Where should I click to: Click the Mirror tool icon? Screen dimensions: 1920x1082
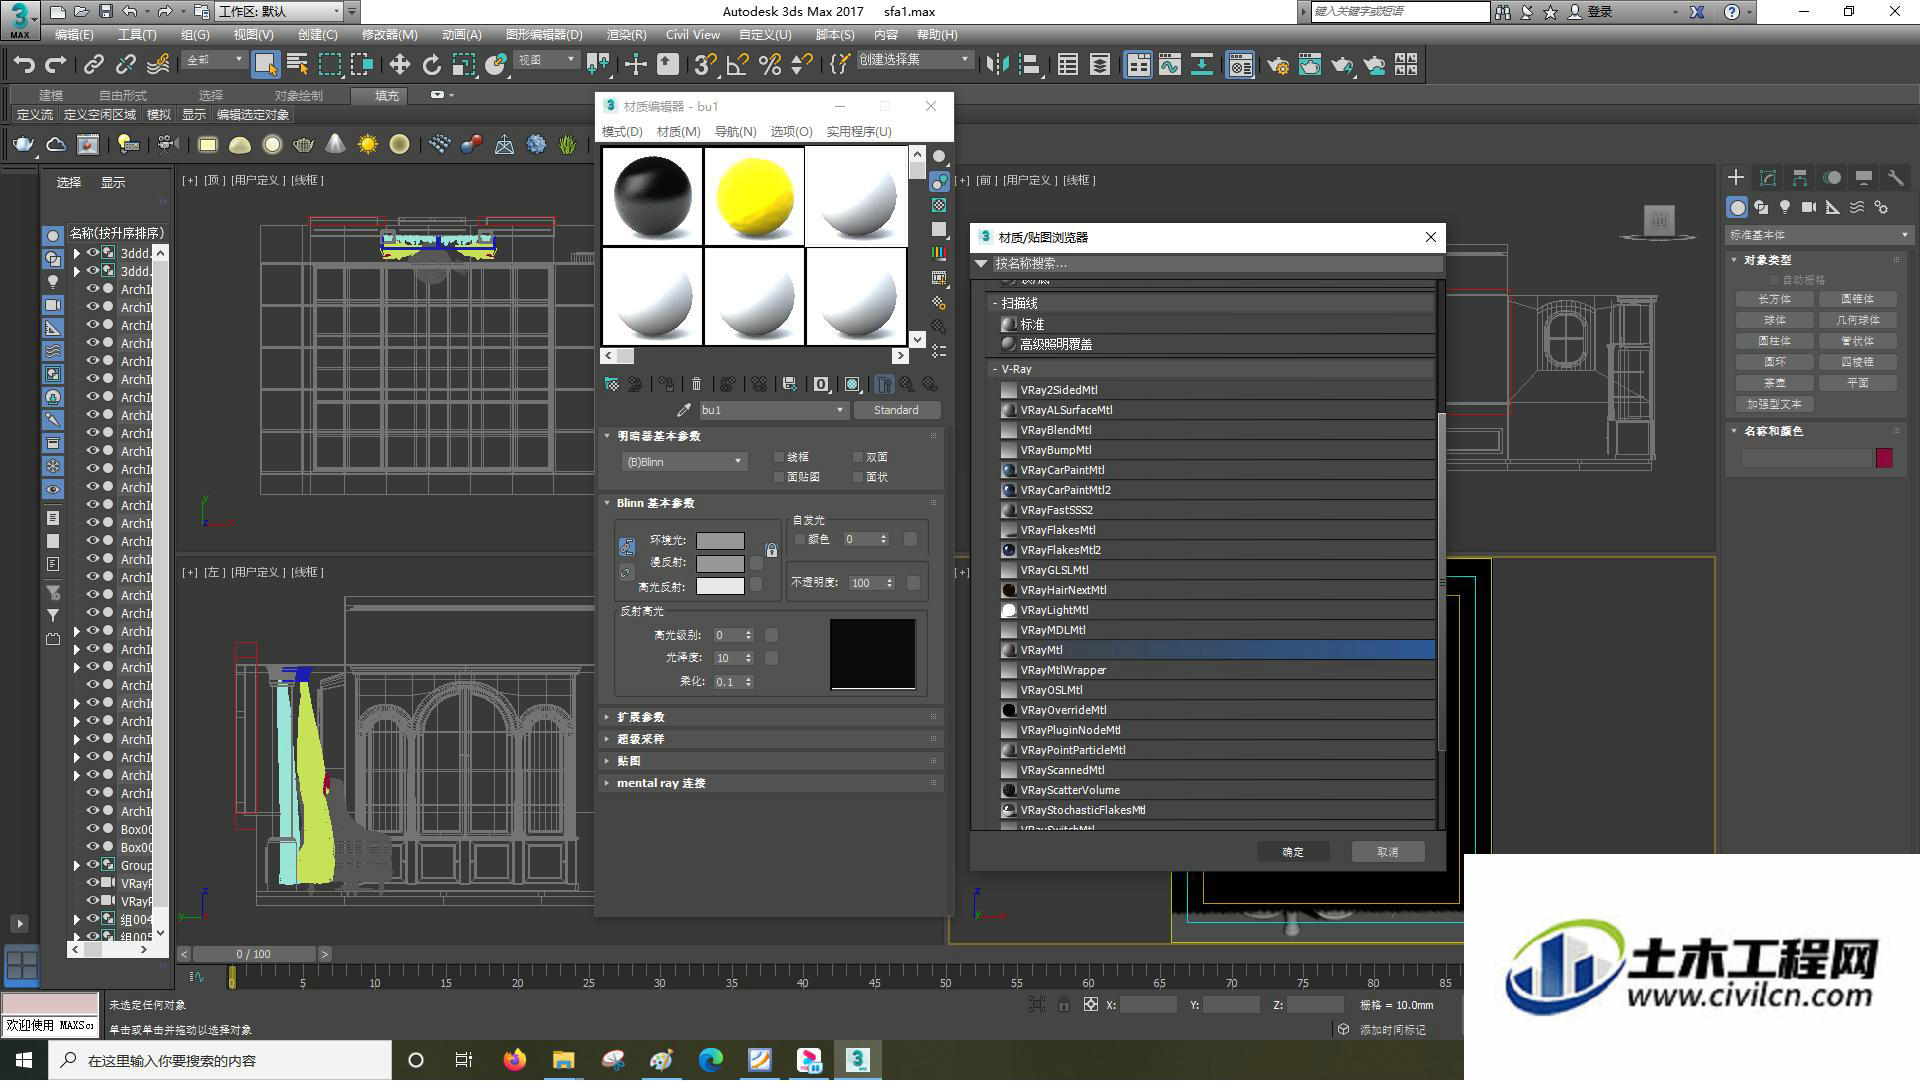tap(997, 65)
